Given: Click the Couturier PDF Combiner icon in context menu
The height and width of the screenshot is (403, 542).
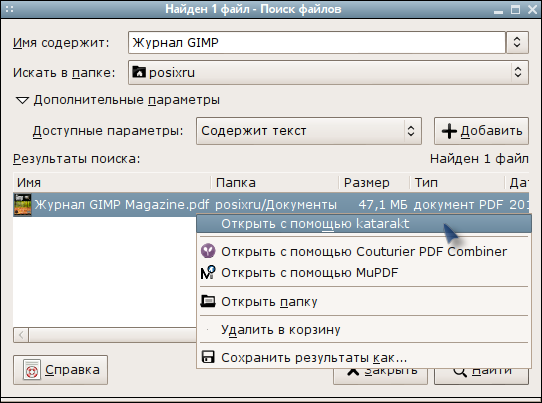Looking at the screenshot, I should 208,251.
